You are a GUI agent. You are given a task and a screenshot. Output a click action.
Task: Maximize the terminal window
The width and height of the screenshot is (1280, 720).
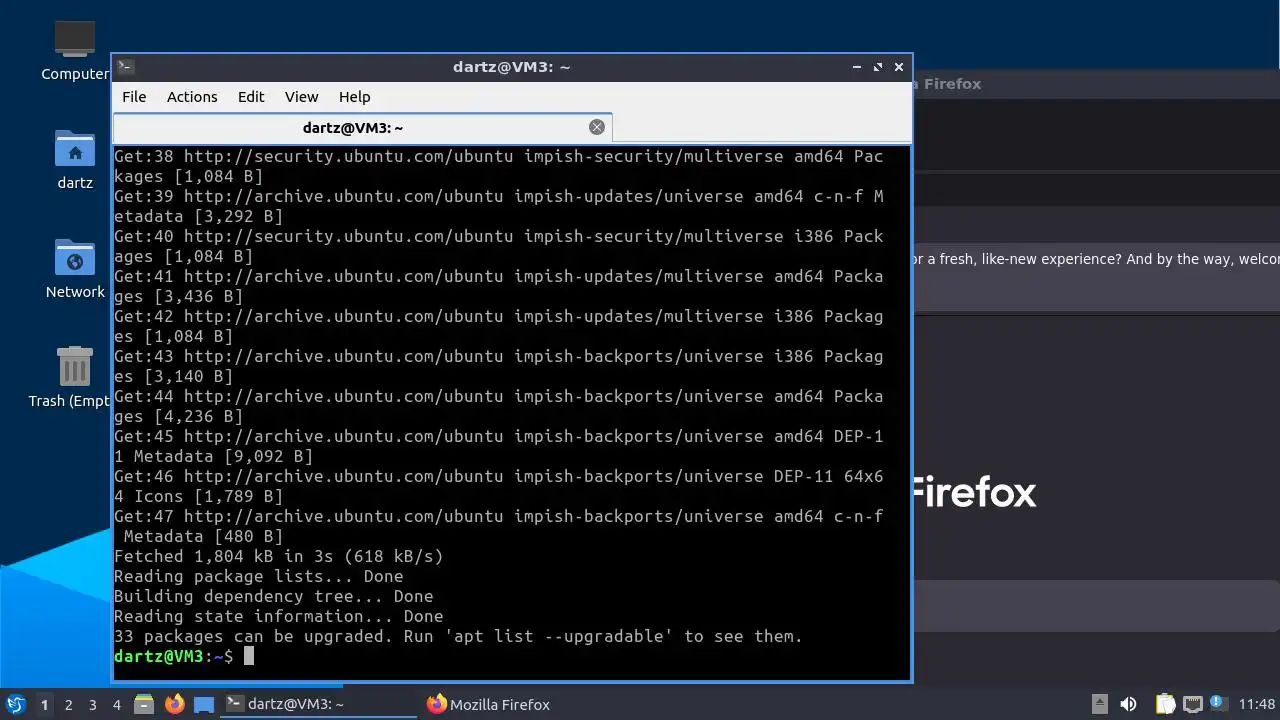[x=878, y=67]
